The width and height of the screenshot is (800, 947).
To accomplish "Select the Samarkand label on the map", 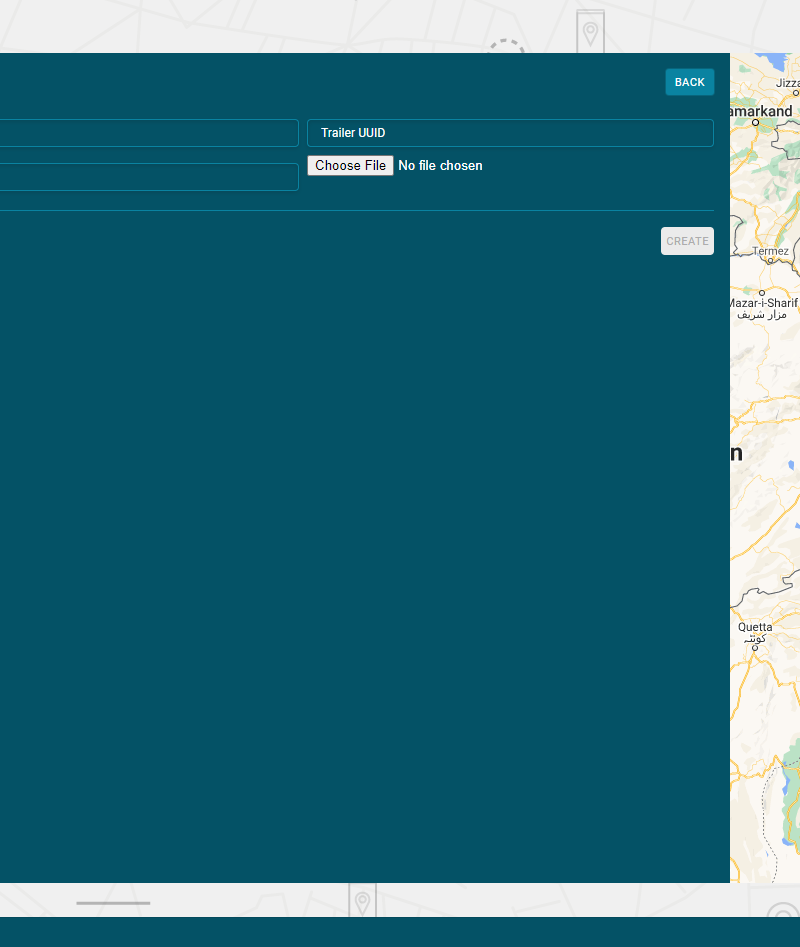I will [761, 111].
